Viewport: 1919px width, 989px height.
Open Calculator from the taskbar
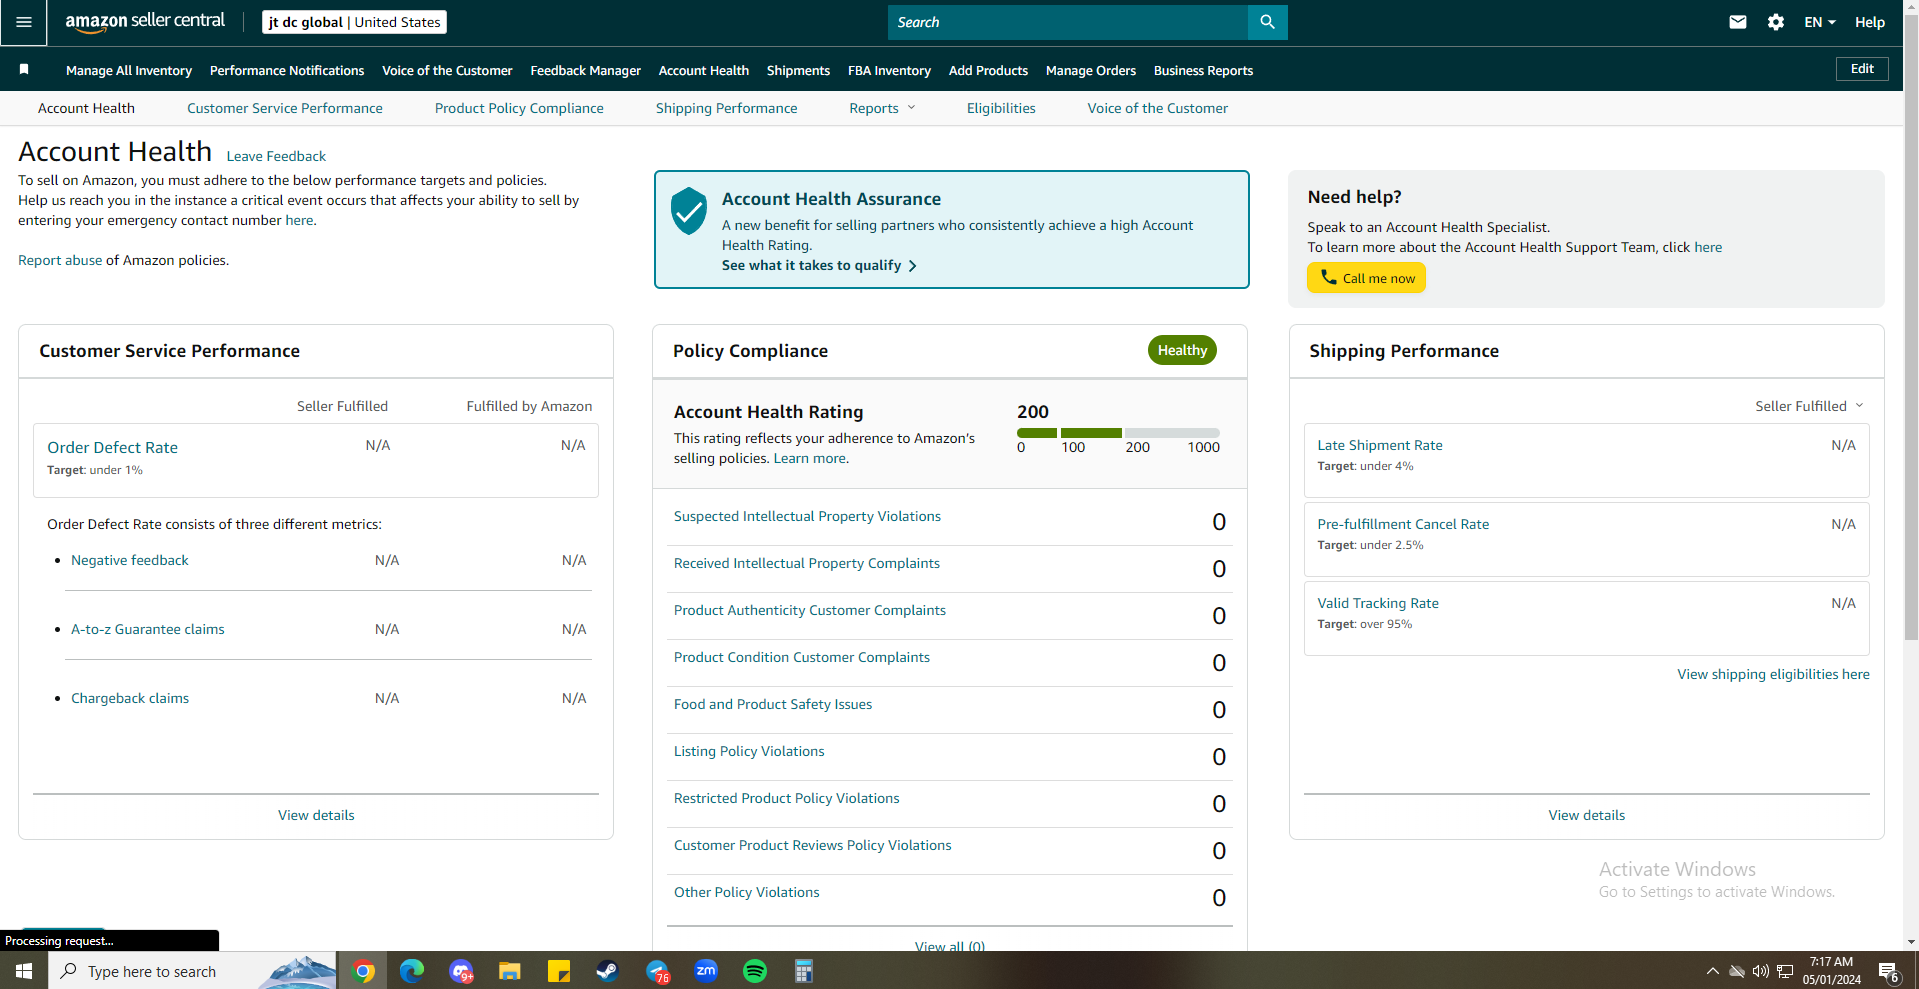point(803,971)
